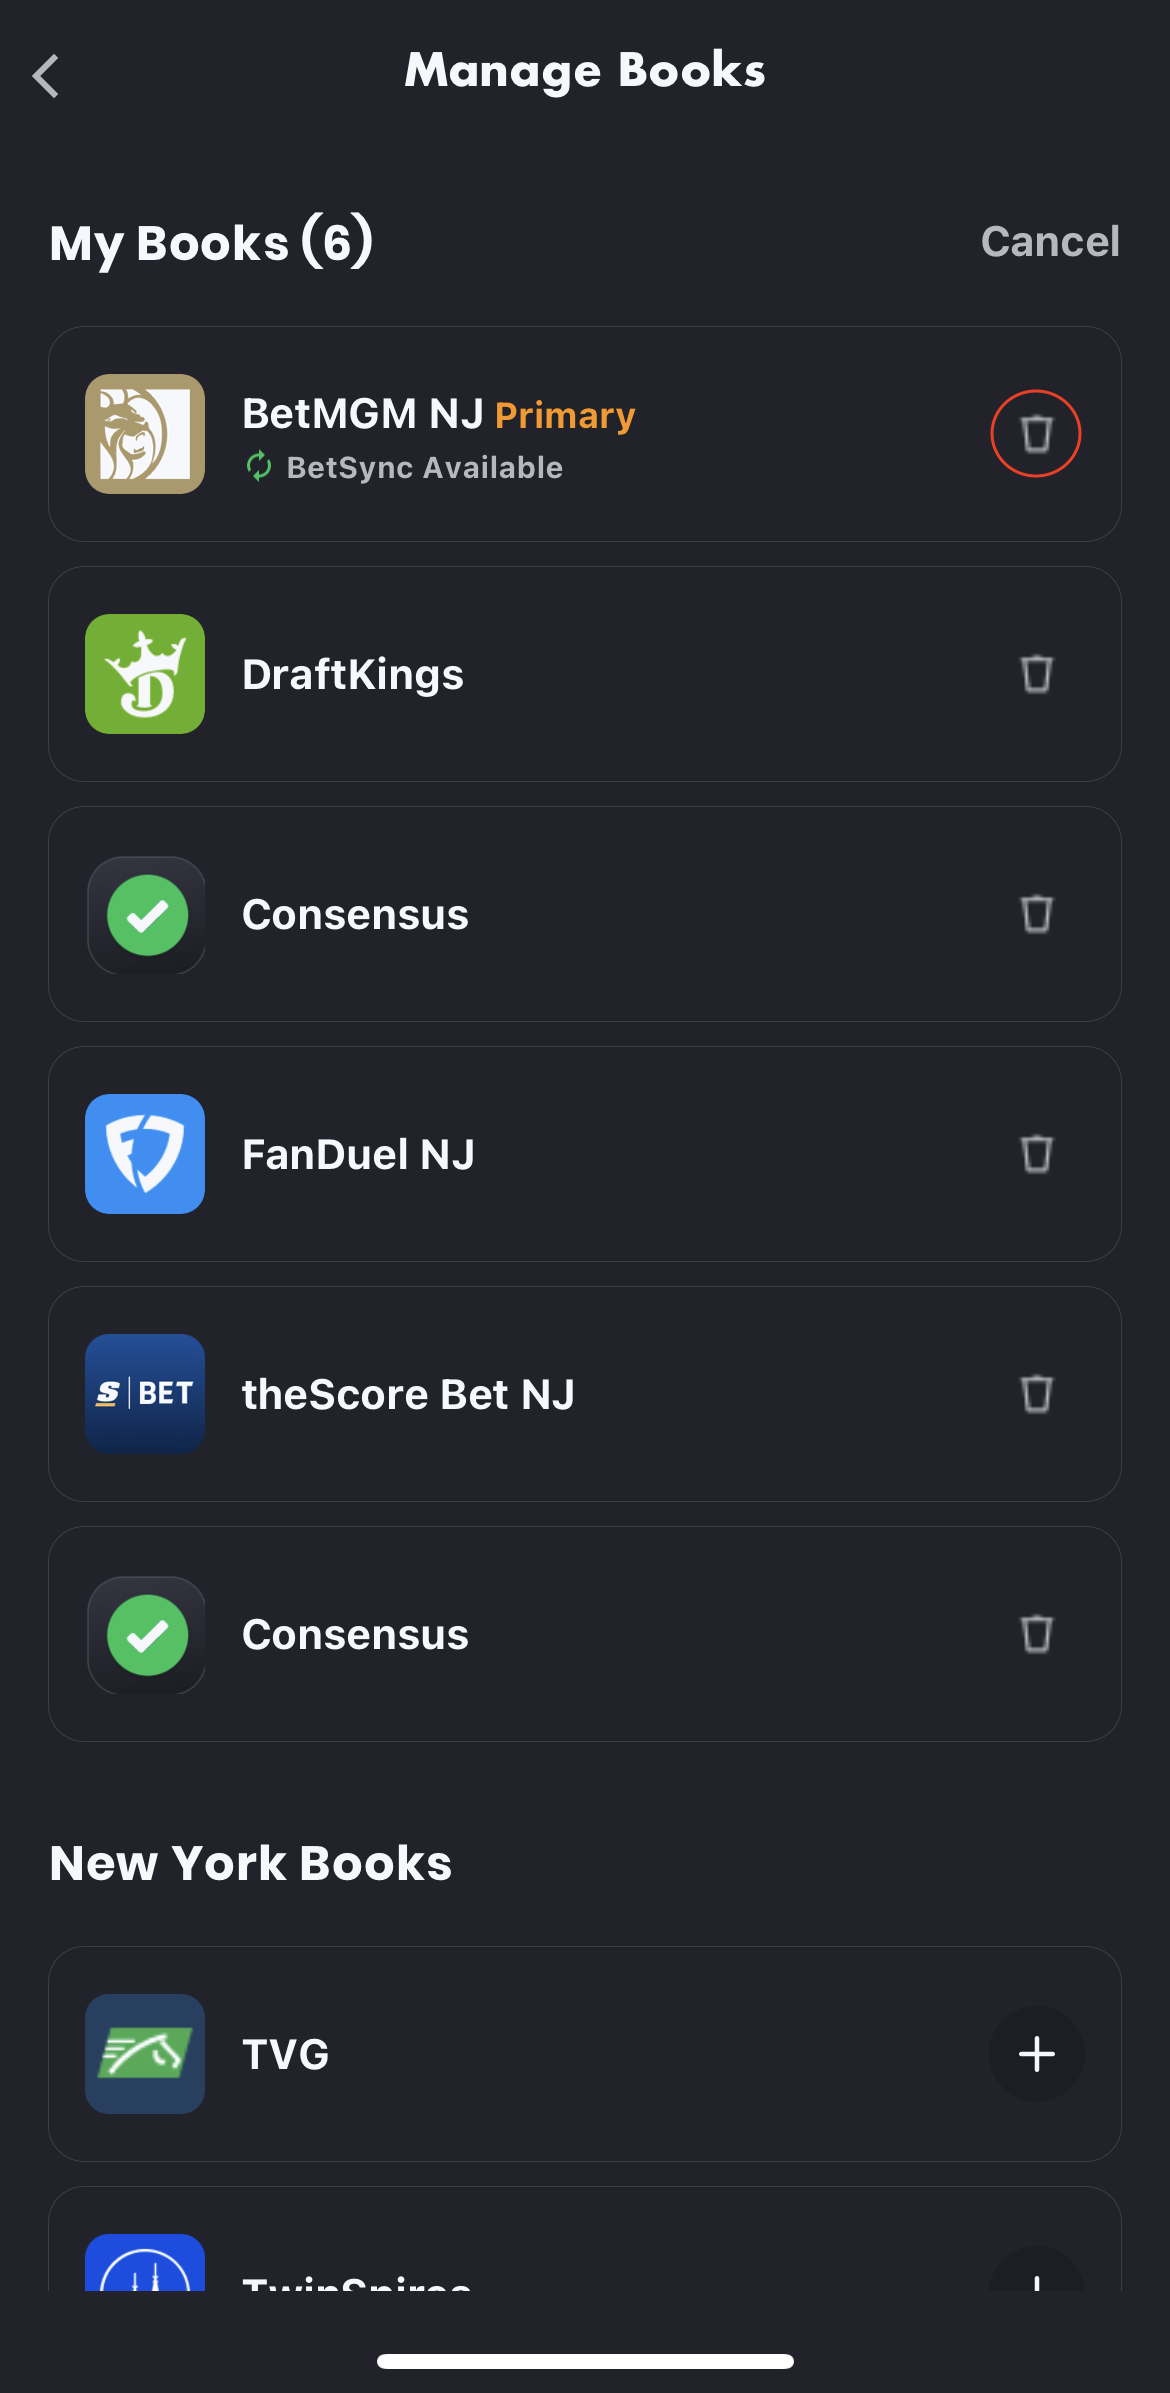Tap the DraftKings crown logo
Image resolution: width=1170 pixels, height=2393 pixels.
click(x=145, y=674)
